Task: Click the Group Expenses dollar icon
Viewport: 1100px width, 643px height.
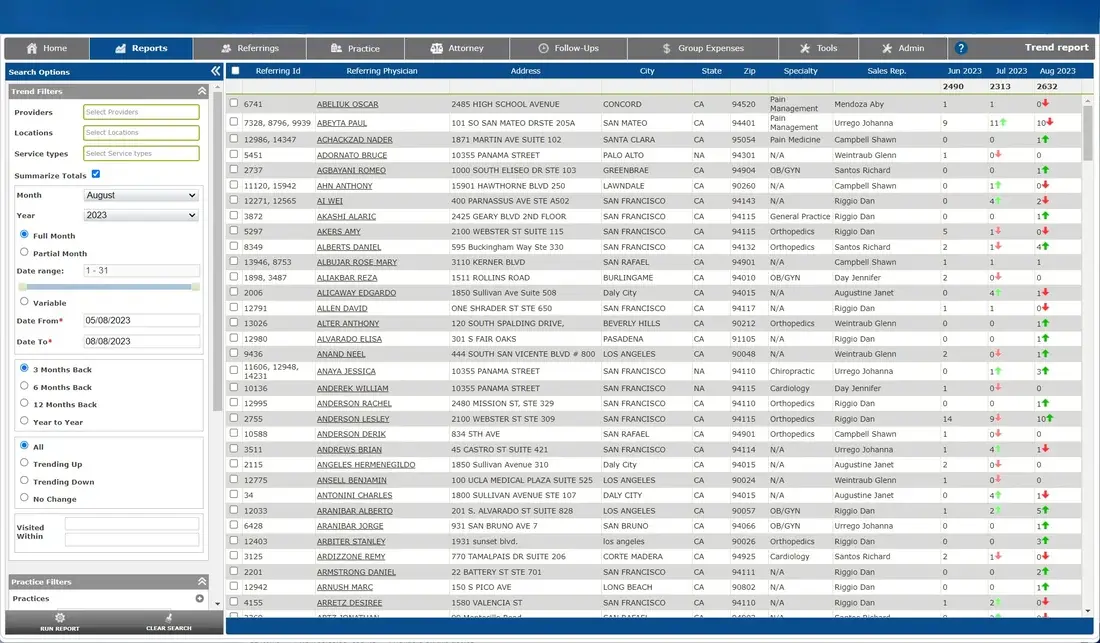Action: (x=666, y=48)
